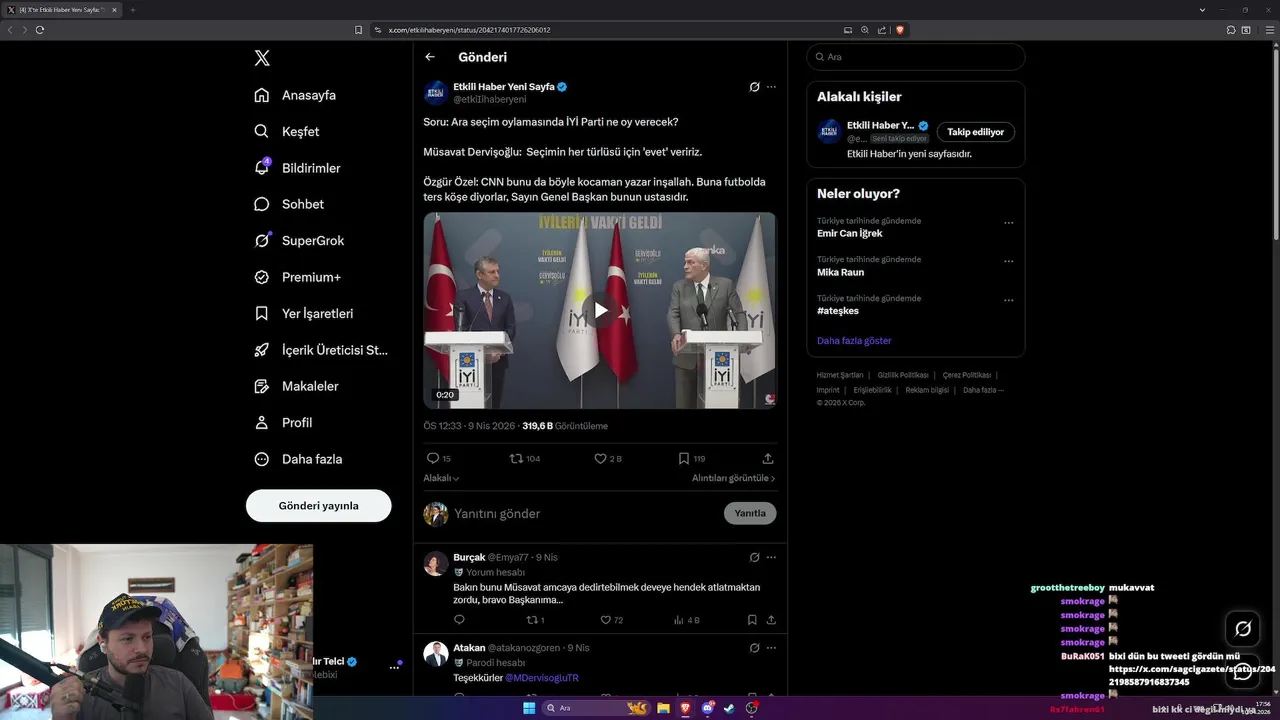This screenshot has width=1280, height=720.
Task: Click Grok icon on main post
Action: (755, 87)
